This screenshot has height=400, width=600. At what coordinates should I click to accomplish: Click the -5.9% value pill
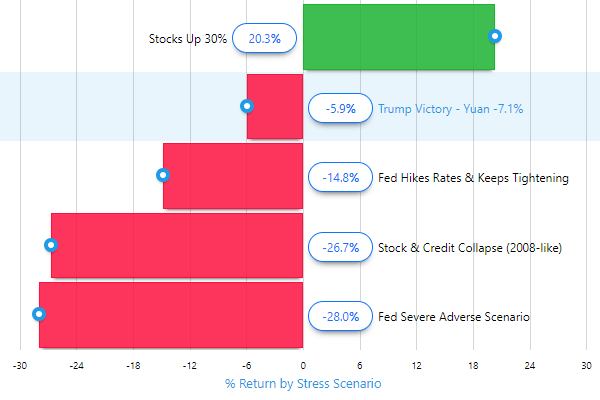tap(340, 108)
